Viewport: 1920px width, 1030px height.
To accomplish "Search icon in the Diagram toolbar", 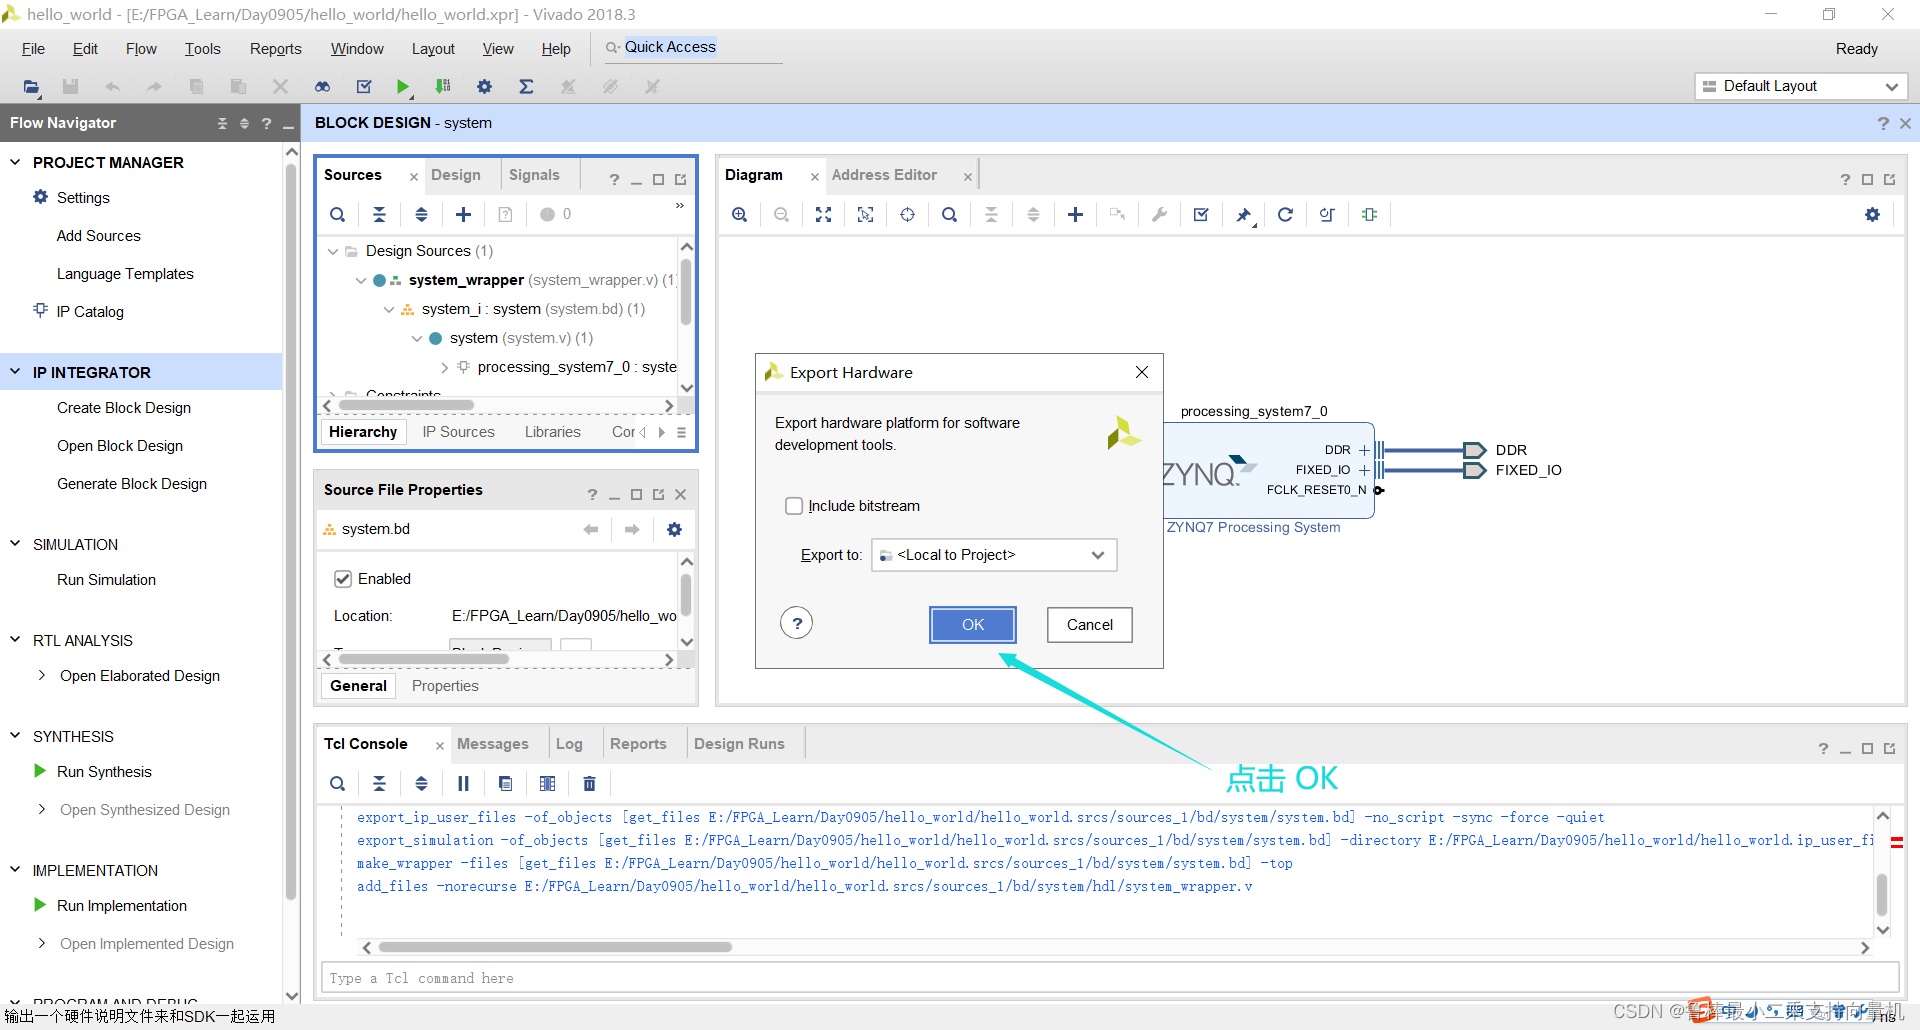I will (949, 214).
